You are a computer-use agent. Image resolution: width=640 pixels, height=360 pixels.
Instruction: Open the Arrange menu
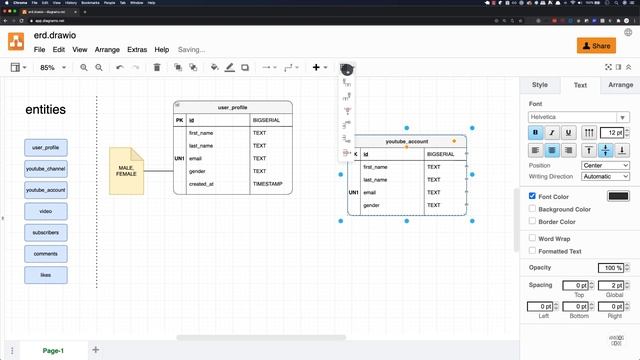pyautogui.click(x=107, y=50)
